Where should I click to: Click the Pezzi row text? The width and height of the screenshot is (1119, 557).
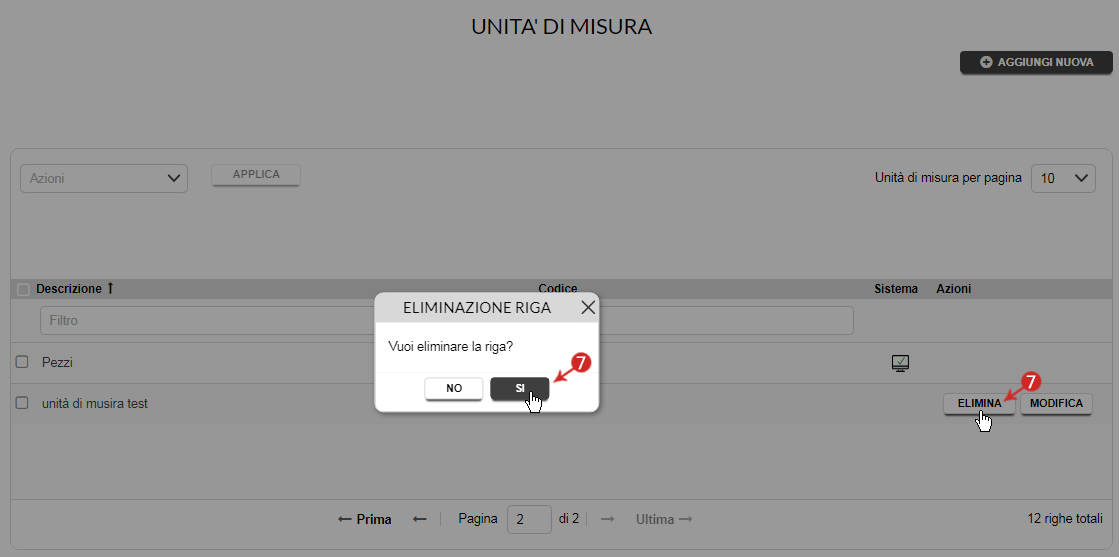[57, 363]
